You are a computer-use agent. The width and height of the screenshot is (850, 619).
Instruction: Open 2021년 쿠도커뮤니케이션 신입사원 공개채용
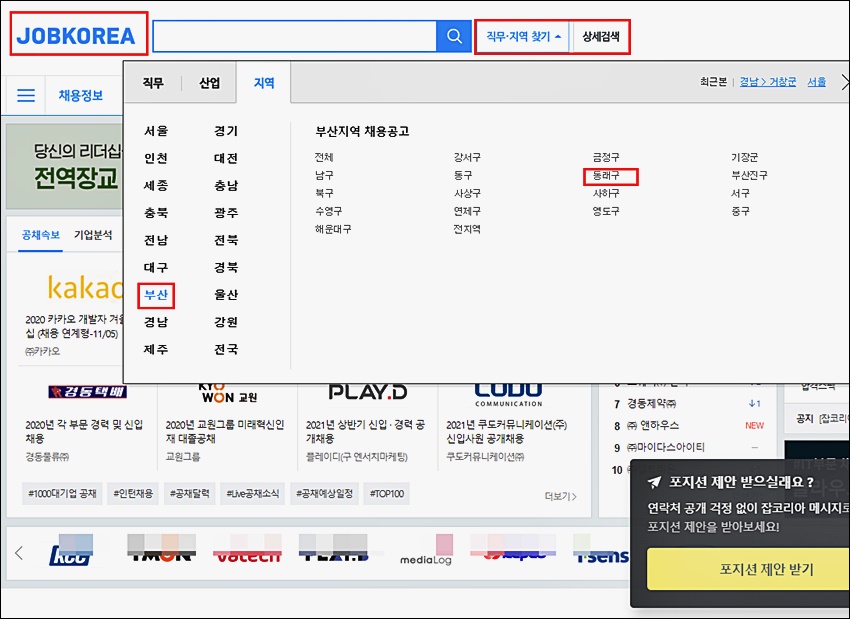point(506,431)
